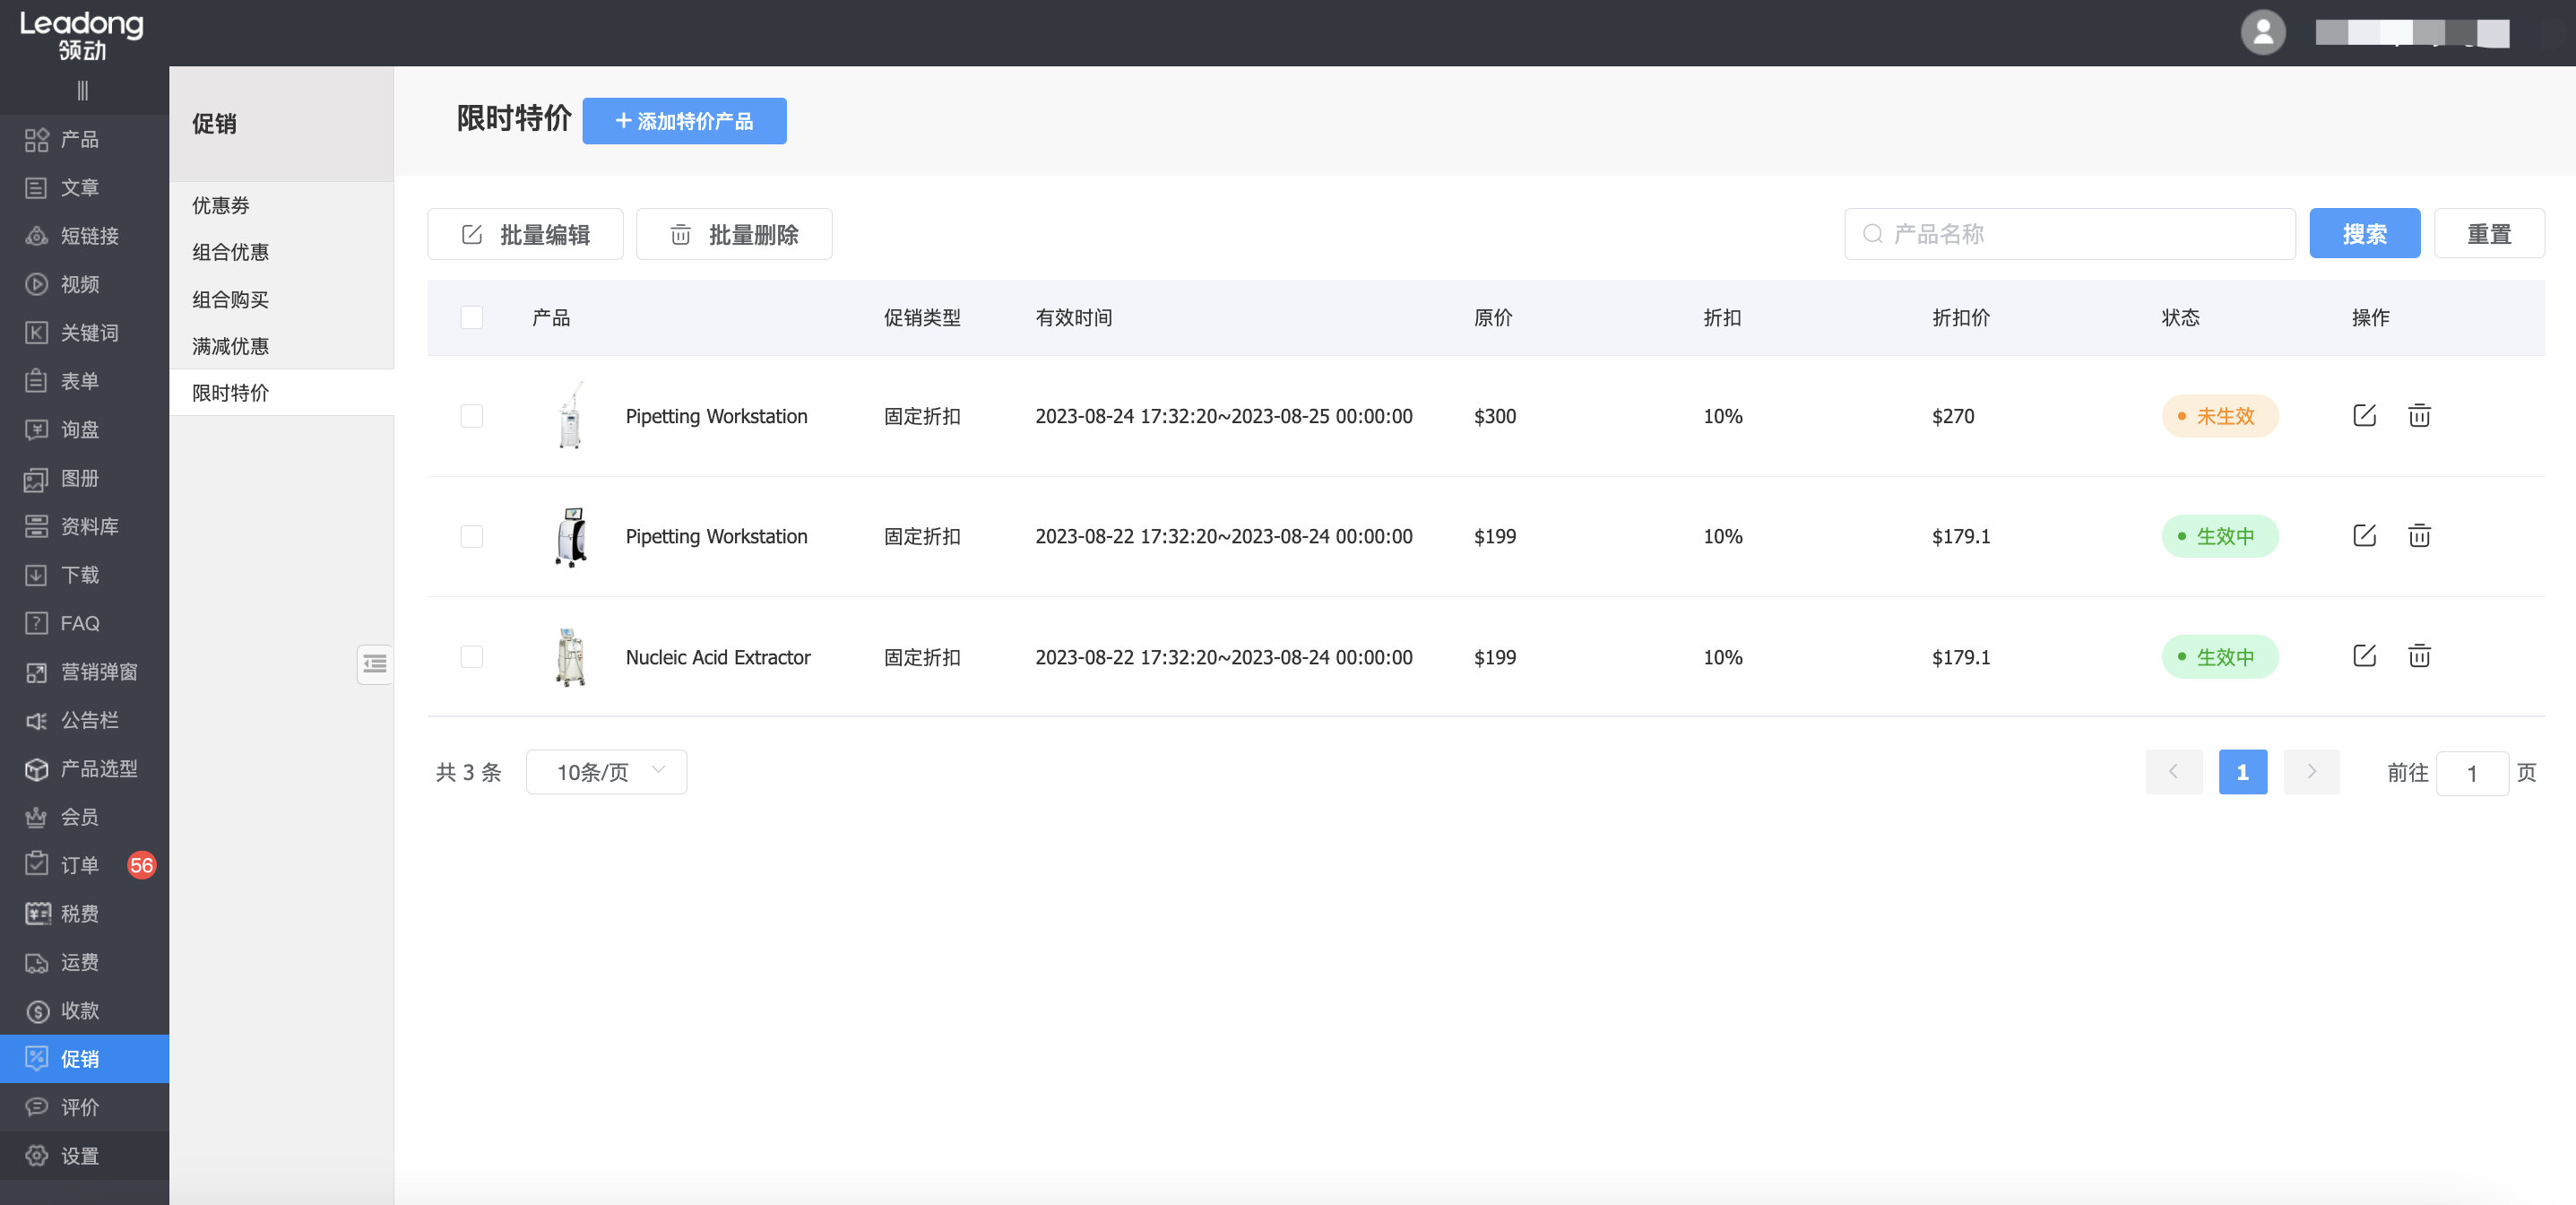The width and height of the screenshot is (2576, 1205).
Task: Toggle the select-all checkbox in table header
Action: tap(472, 318)
